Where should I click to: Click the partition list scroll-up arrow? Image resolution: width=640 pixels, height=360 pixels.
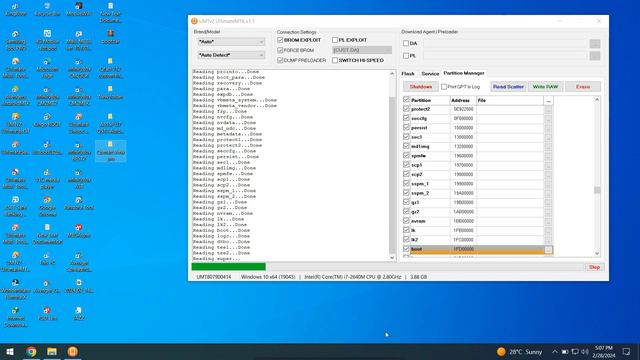597,100
